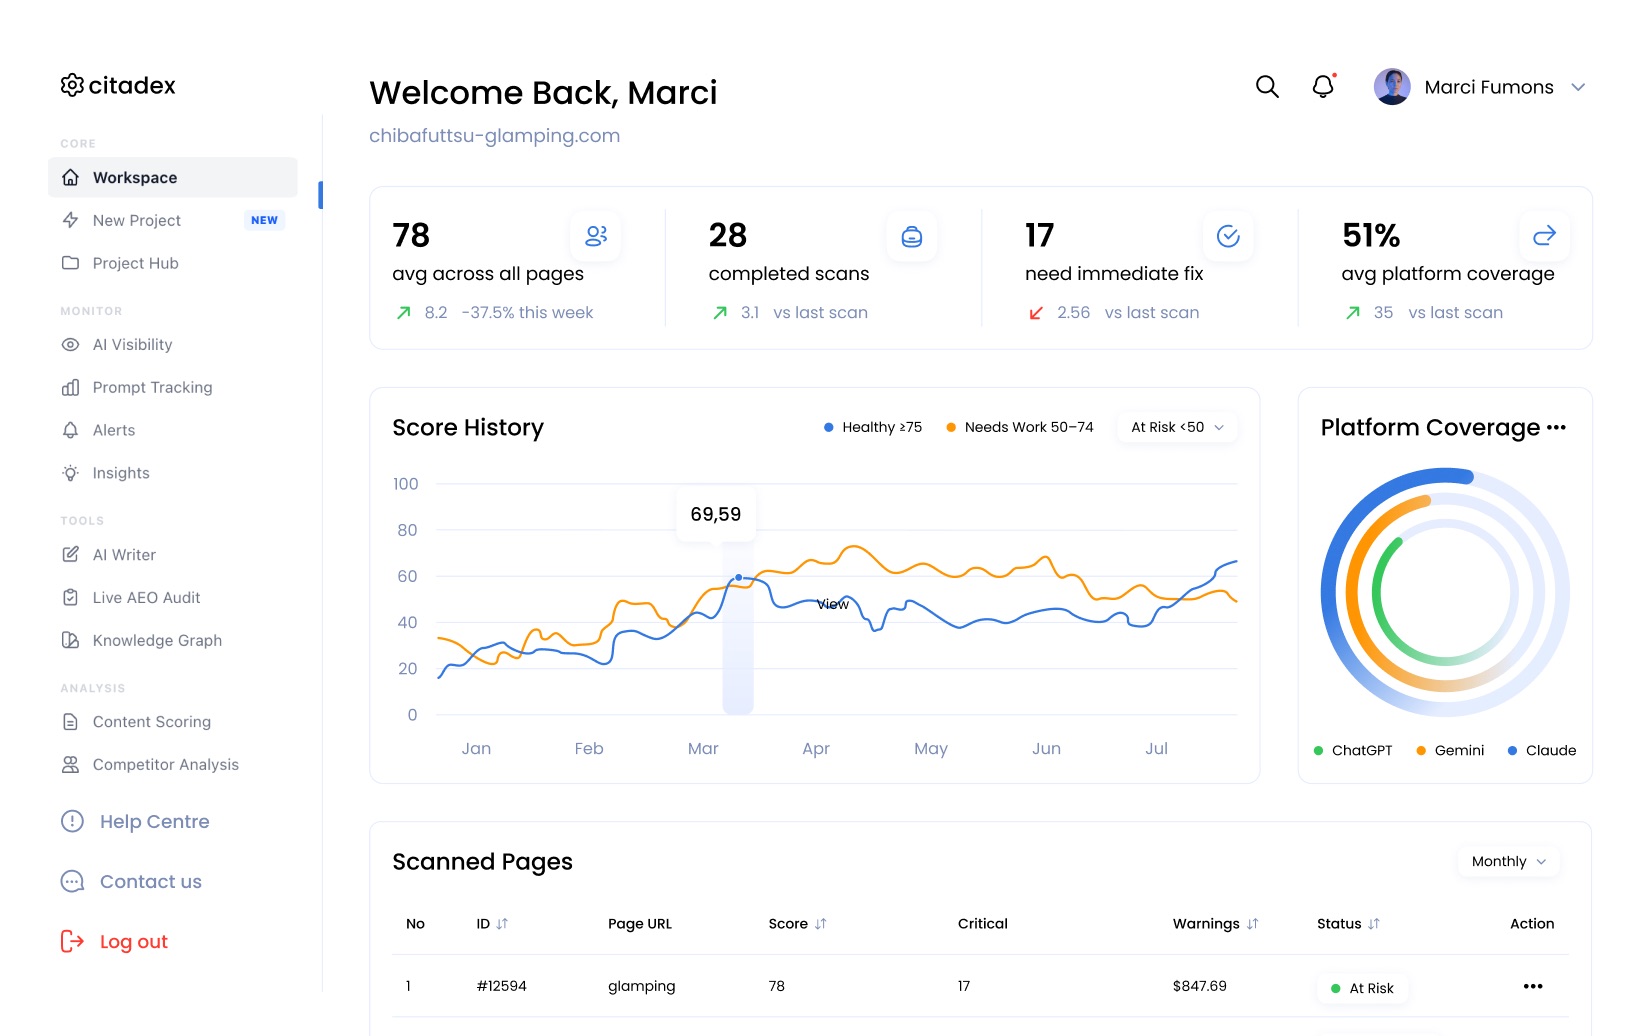Image resolution: width=1646 pixels, height=1036 pixels.
Task: Click the share arrow on platform coverage card
Action: (1544, 236)
